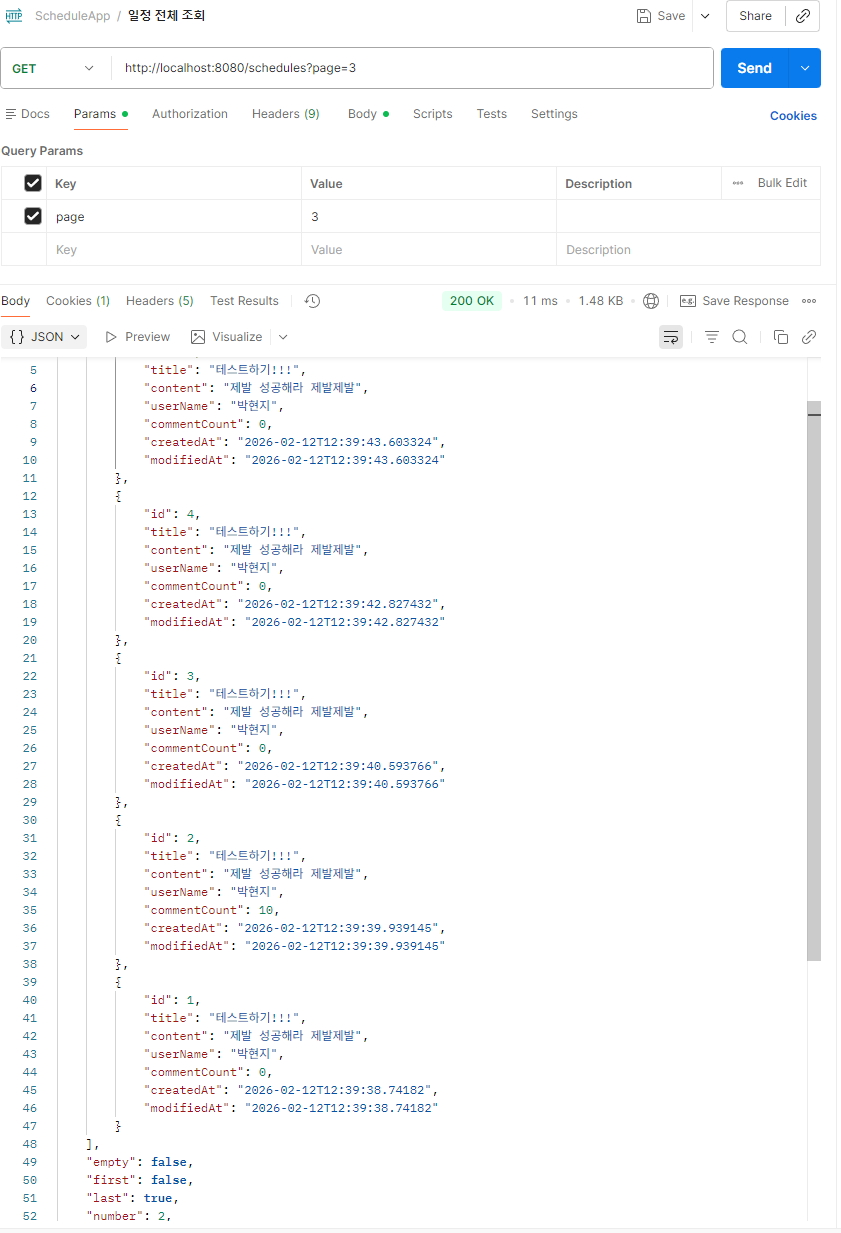Expand the Send button options arrow

click(805, 68)
